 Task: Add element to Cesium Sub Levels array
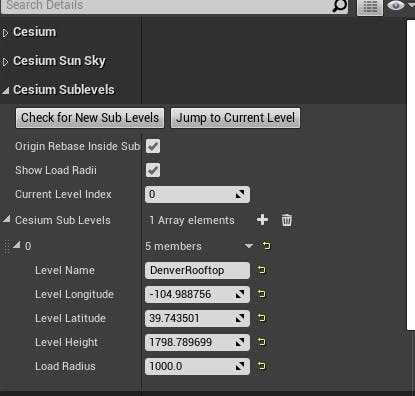[262, 220]
